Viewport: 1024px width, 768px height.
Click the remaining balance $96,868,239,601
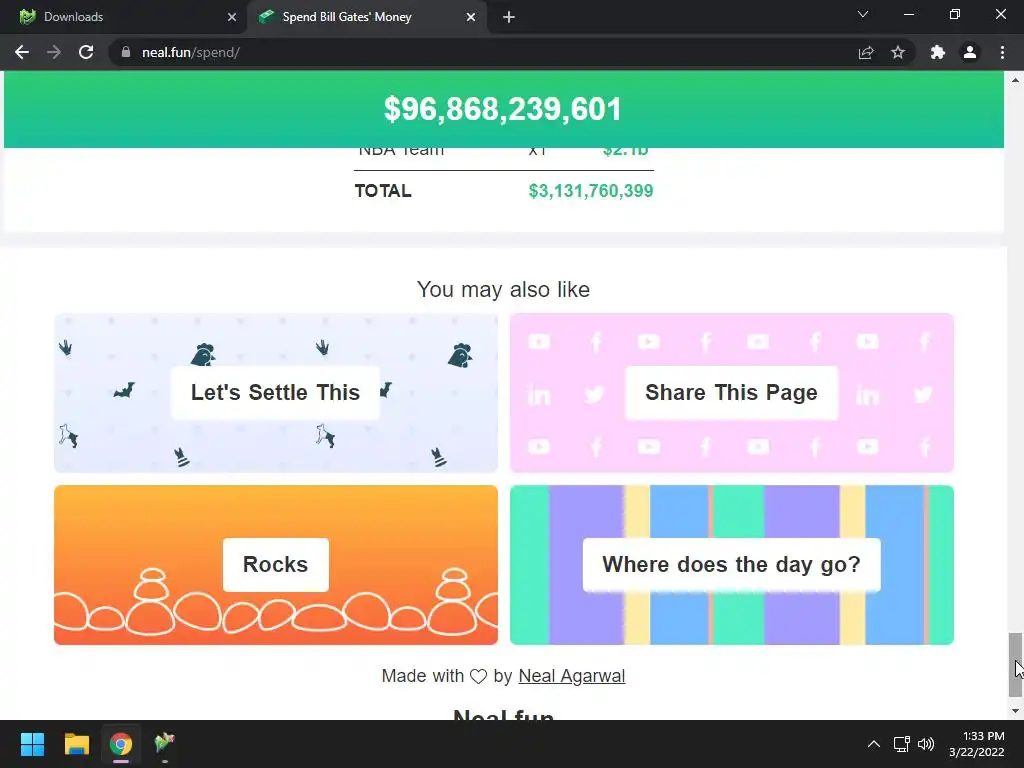point(503,109)
